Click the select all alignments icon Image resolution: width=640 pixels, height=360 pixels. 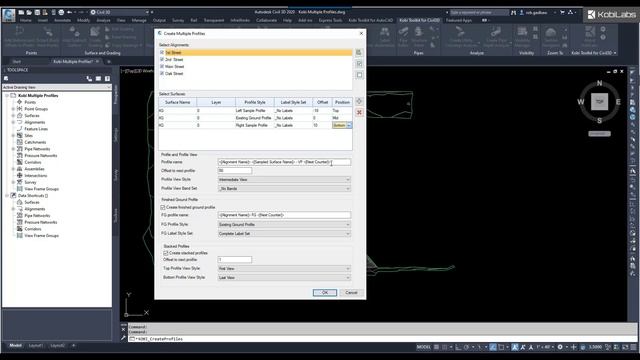click(x=359, y=64)
